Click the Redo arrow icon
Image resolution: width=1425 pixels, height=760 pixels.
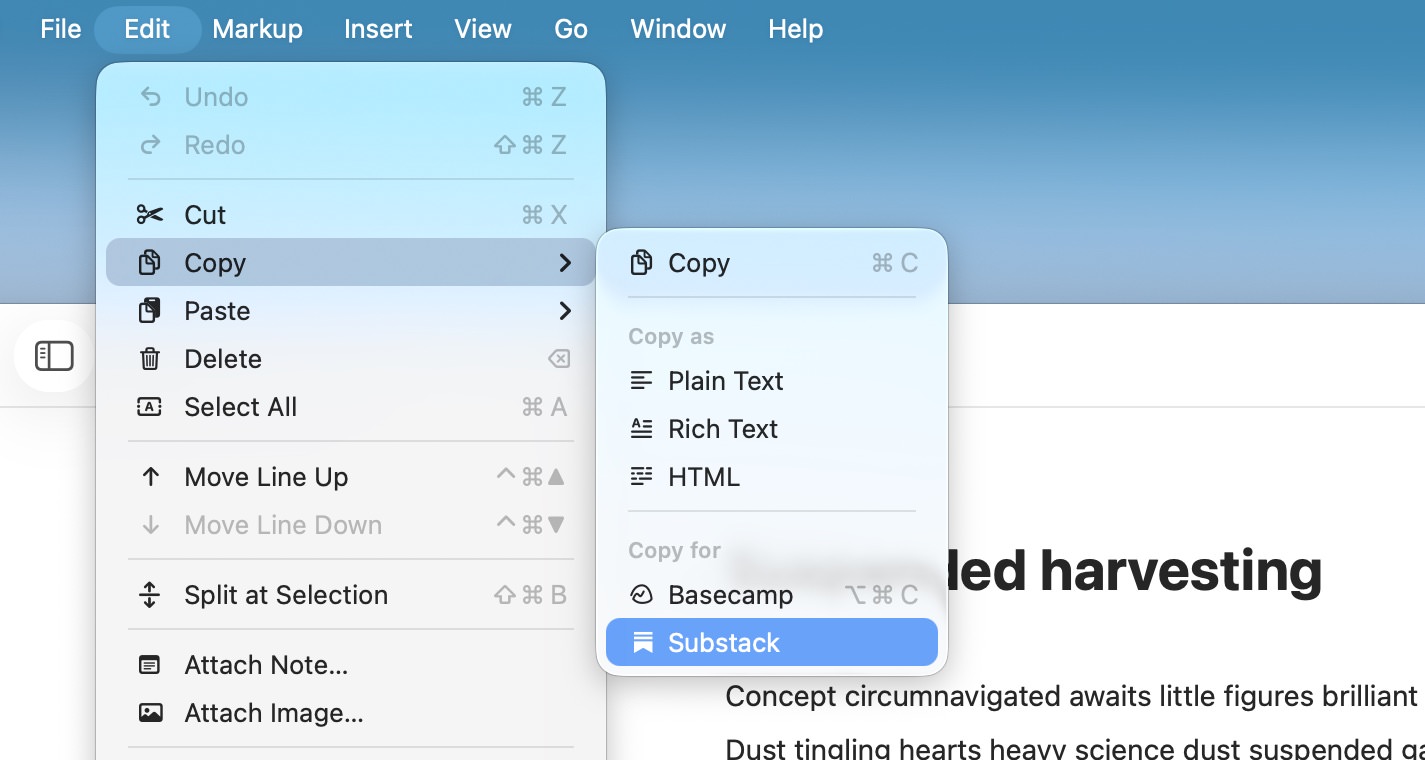click(x=149, y=144)
